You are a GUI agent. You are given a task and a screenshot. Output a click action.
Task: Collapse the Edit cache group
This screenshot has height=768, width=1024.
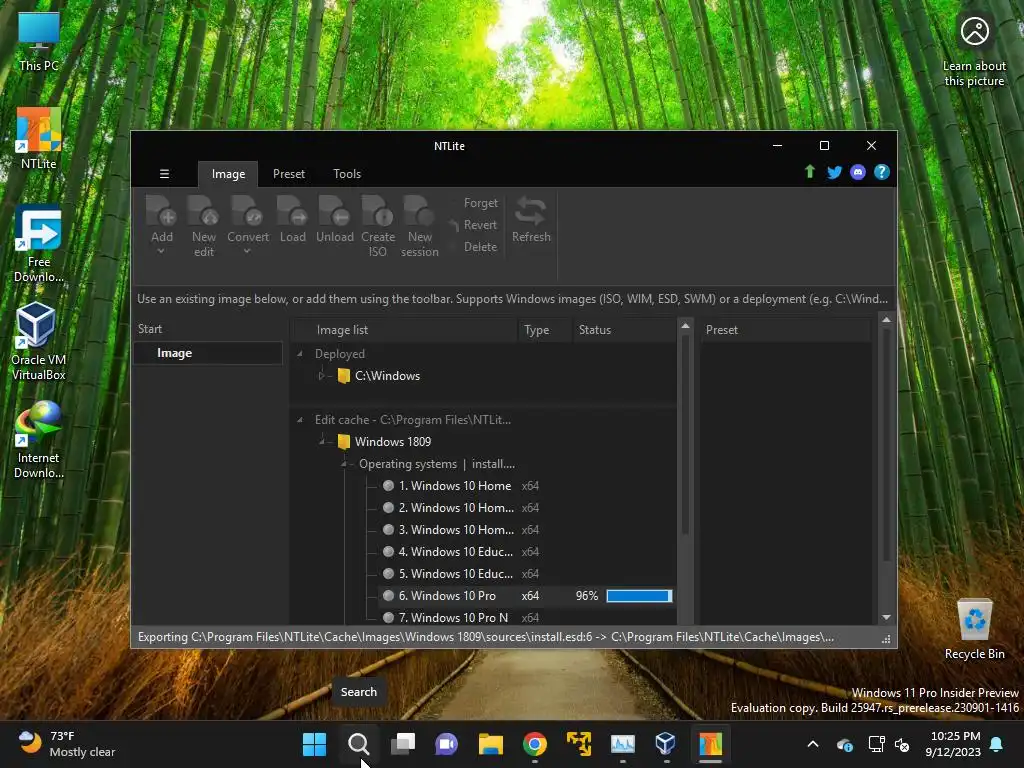[x=300, y=420]
